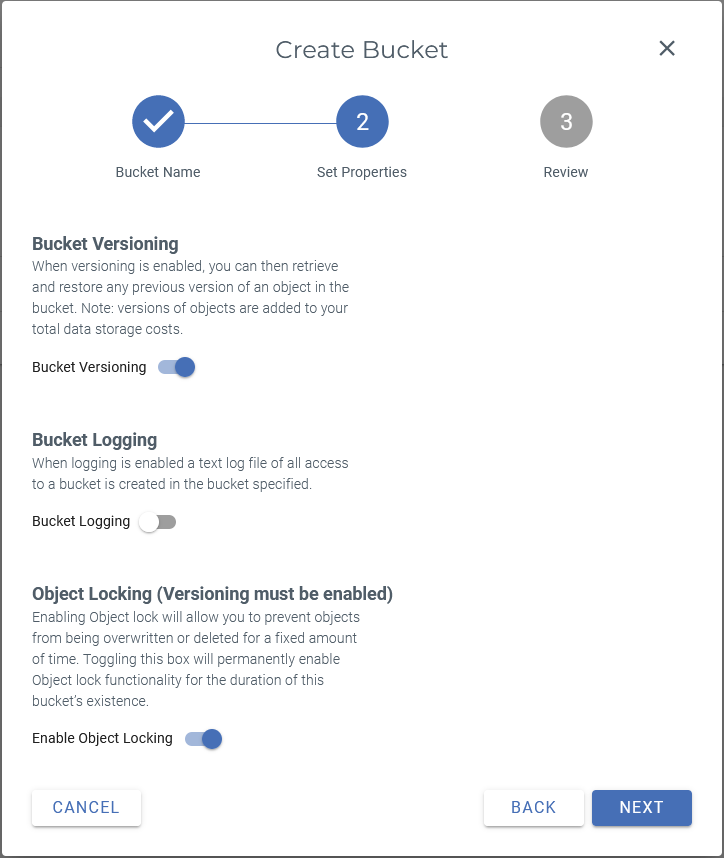724x858 pixels.
Task: Click the step 2 circle icon
Action: [362, 122]
